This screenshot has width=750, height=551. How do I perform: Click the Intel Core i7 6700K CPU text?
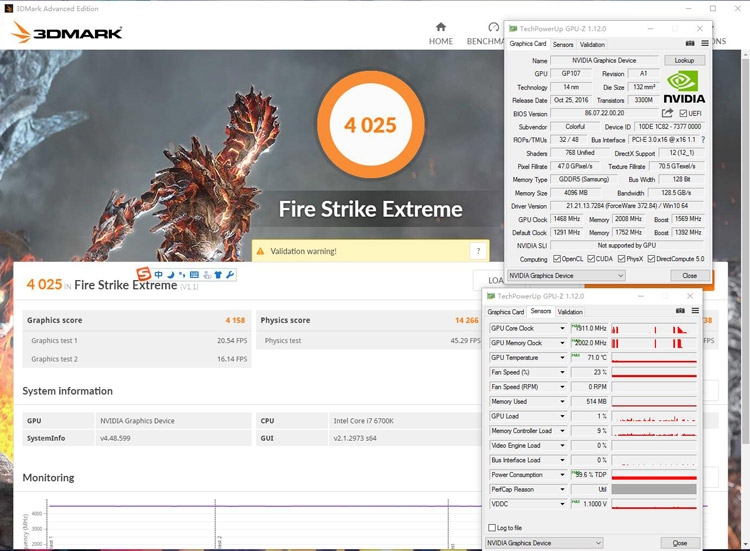[364, 421]
